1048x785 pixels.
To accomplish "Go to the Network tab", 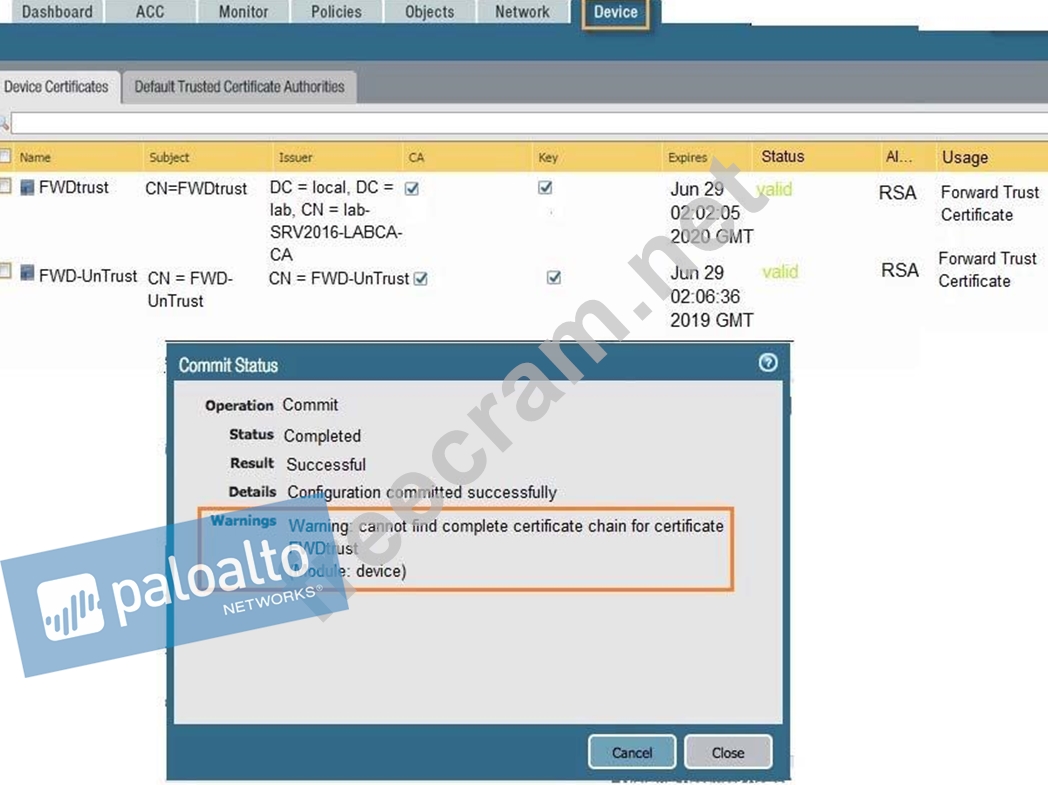I will (x=522, y=13).
